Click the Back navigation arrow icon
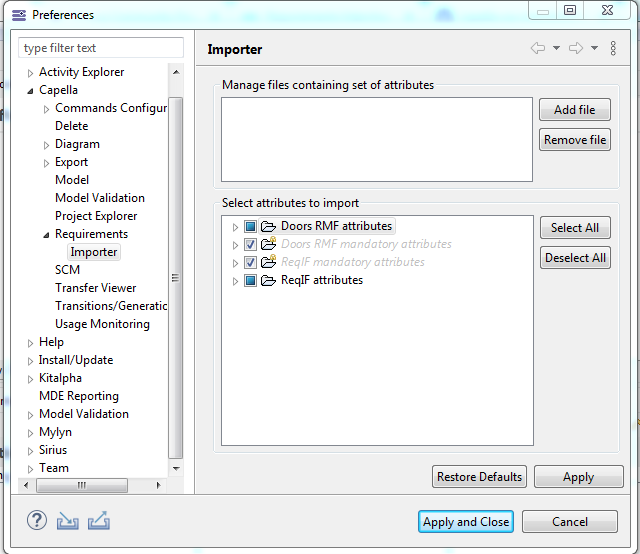The height and width of the screenshot is (554, 640). coord(538,48)
